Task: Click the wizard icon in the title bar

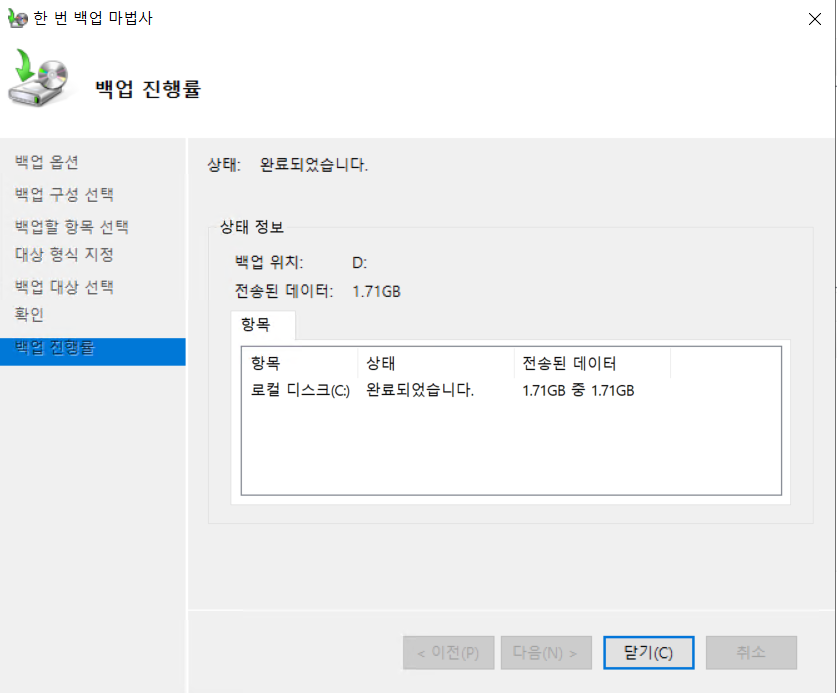Action: [16, 18]
